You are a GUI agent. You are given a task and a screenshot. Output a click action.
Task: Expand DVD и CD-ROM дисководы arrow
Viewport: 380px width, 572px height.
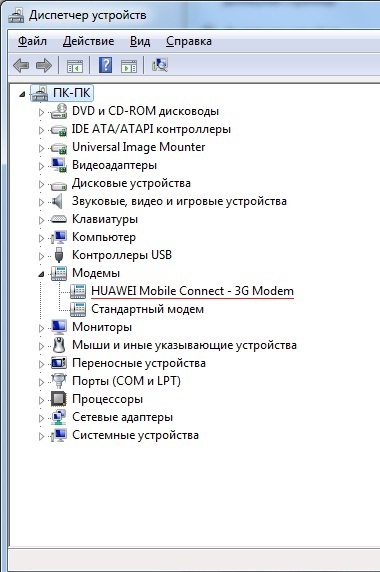[41, 112]
